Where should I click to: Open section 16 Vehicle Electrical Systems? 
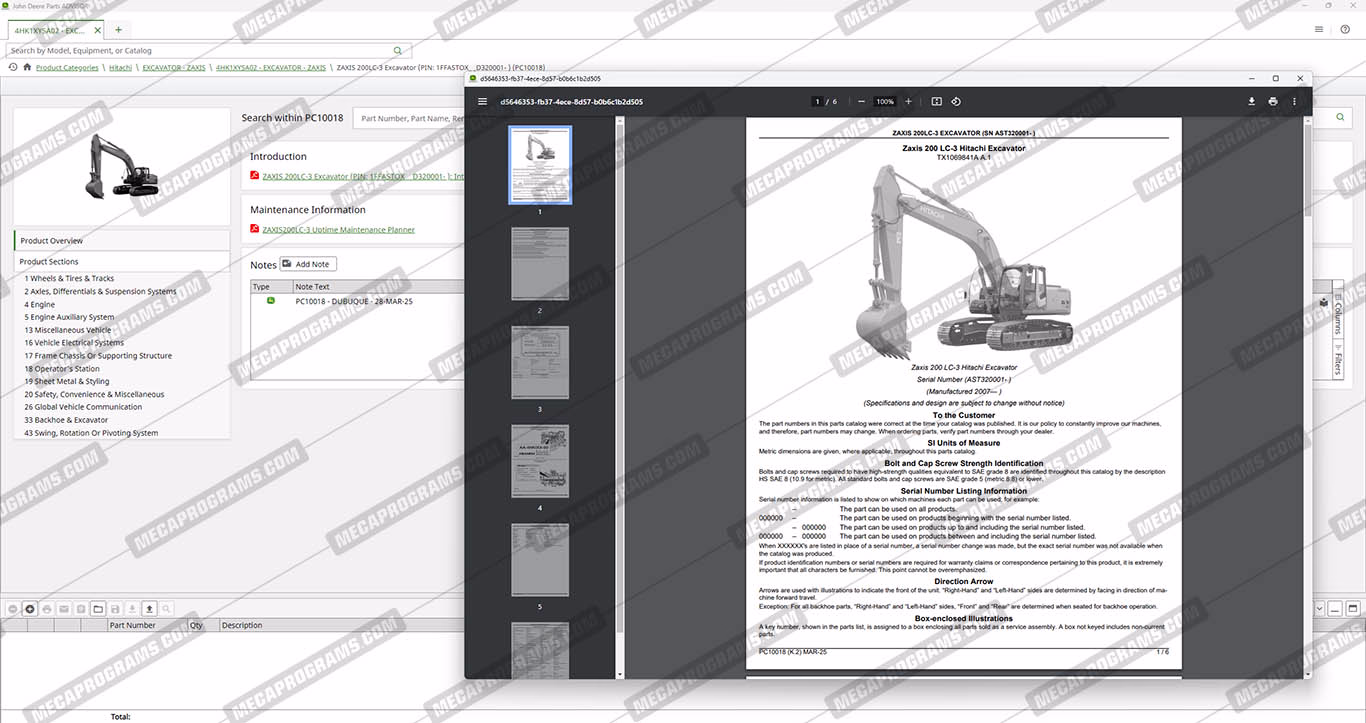click(x=74, y=343)
